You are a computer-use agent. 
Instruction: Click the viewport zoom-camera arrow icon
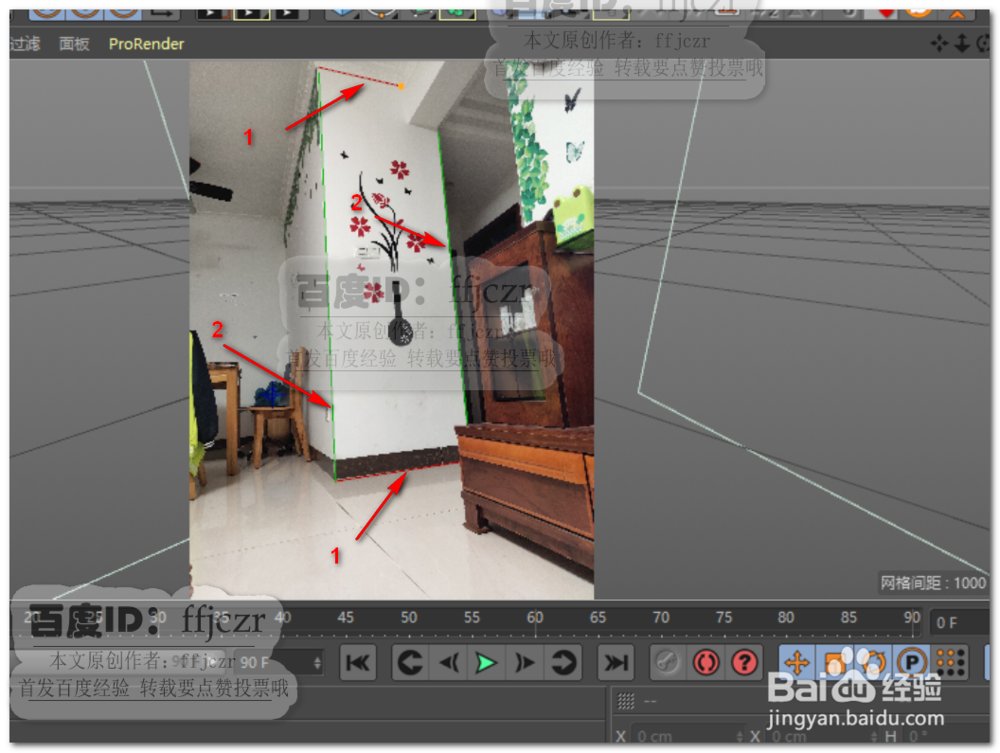tap(962, 44)
